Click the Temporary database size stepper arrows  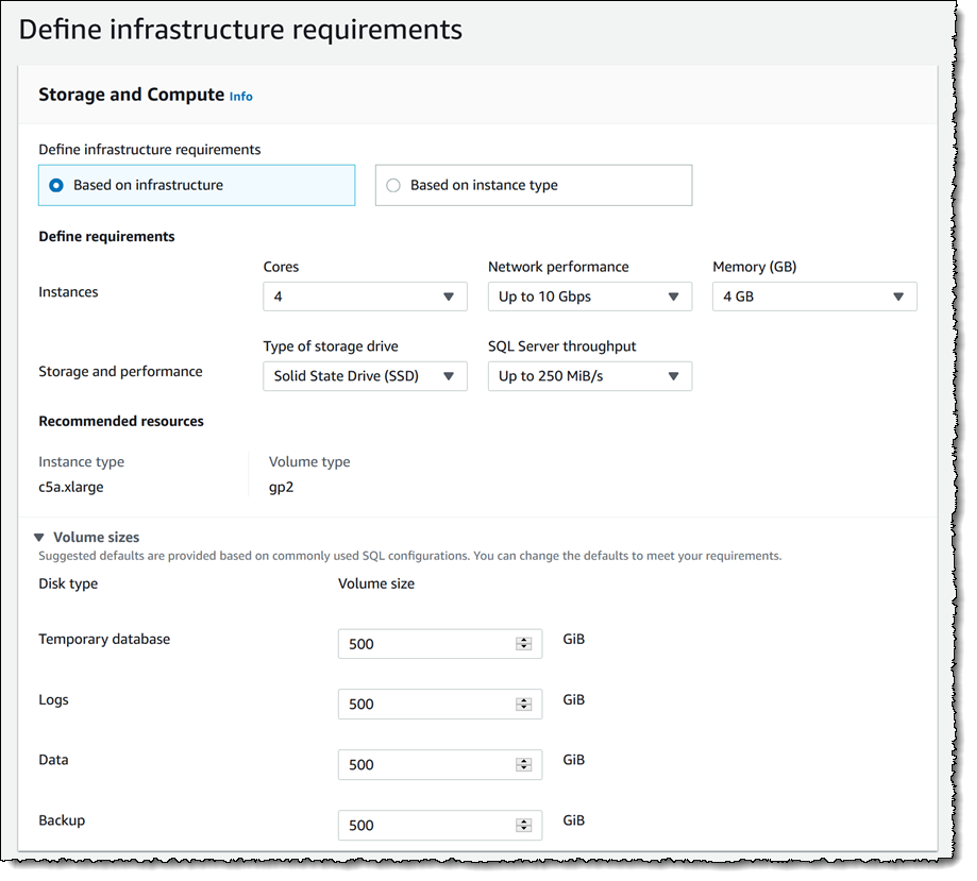pyautogui.click(x=523, y=644)
